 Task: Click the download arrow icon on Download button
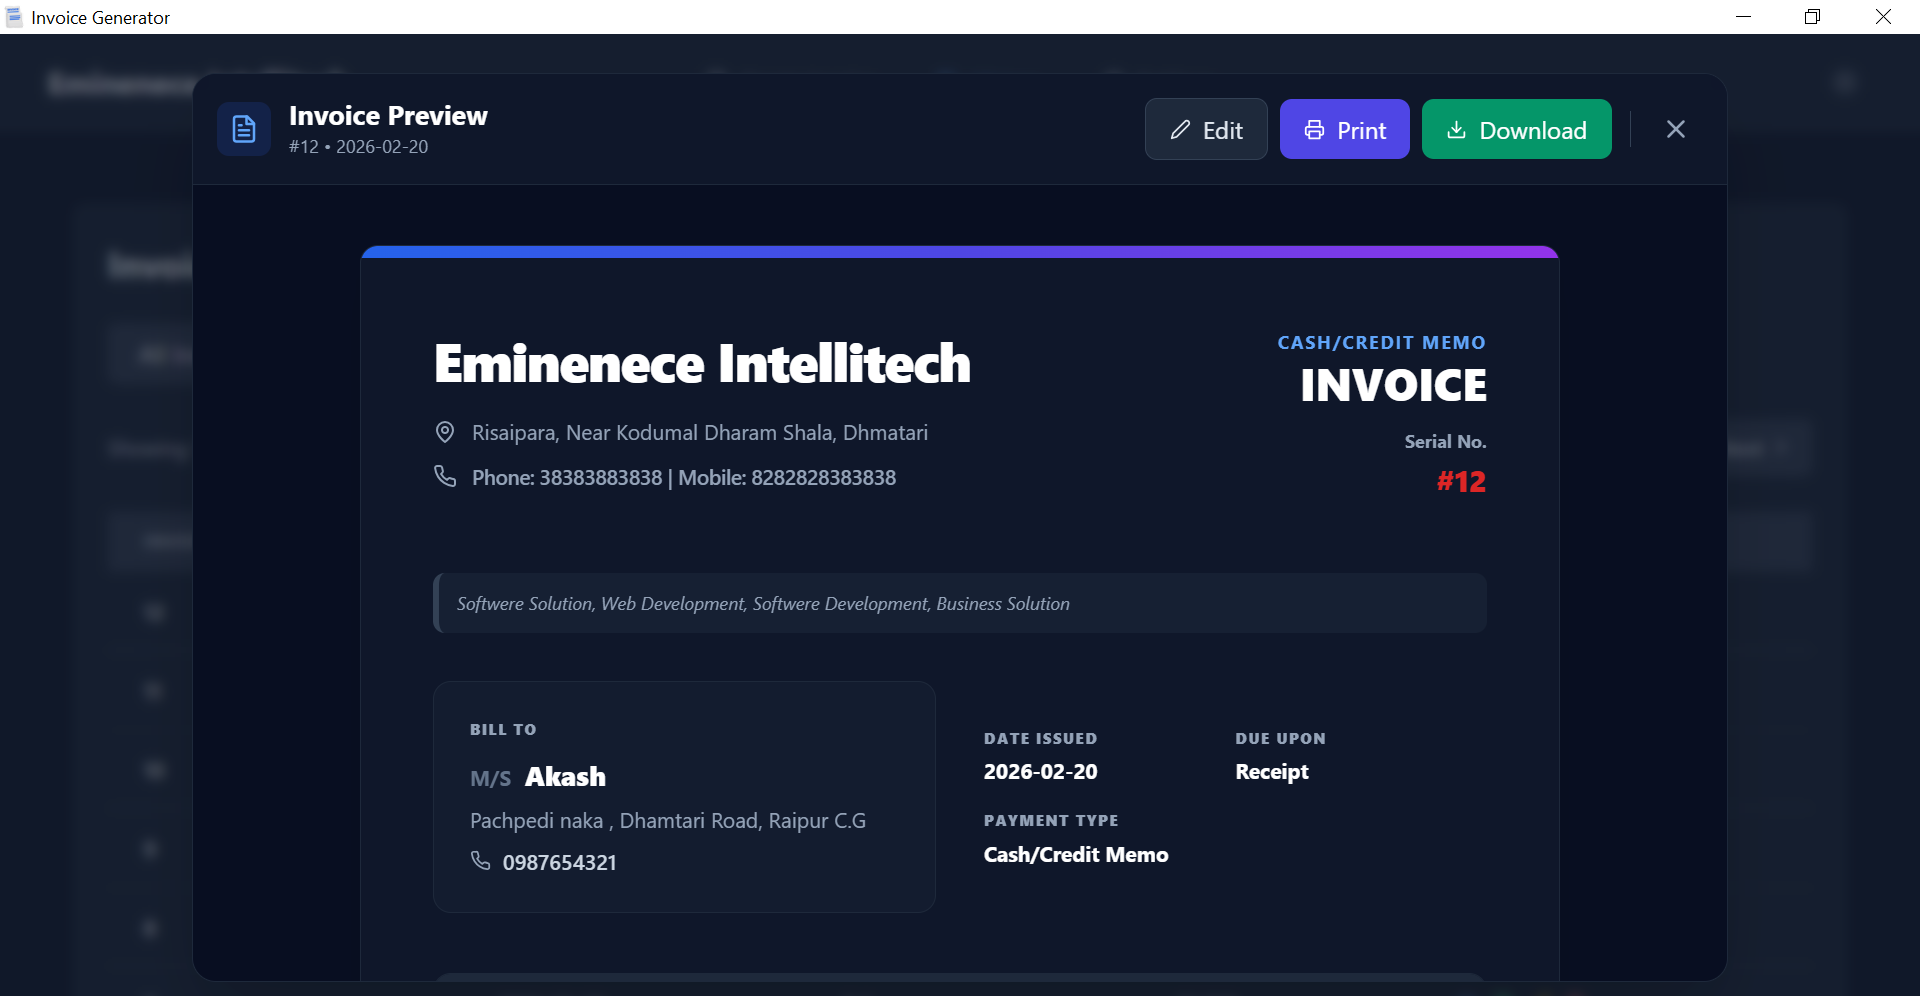click(x=1456, y=130)
